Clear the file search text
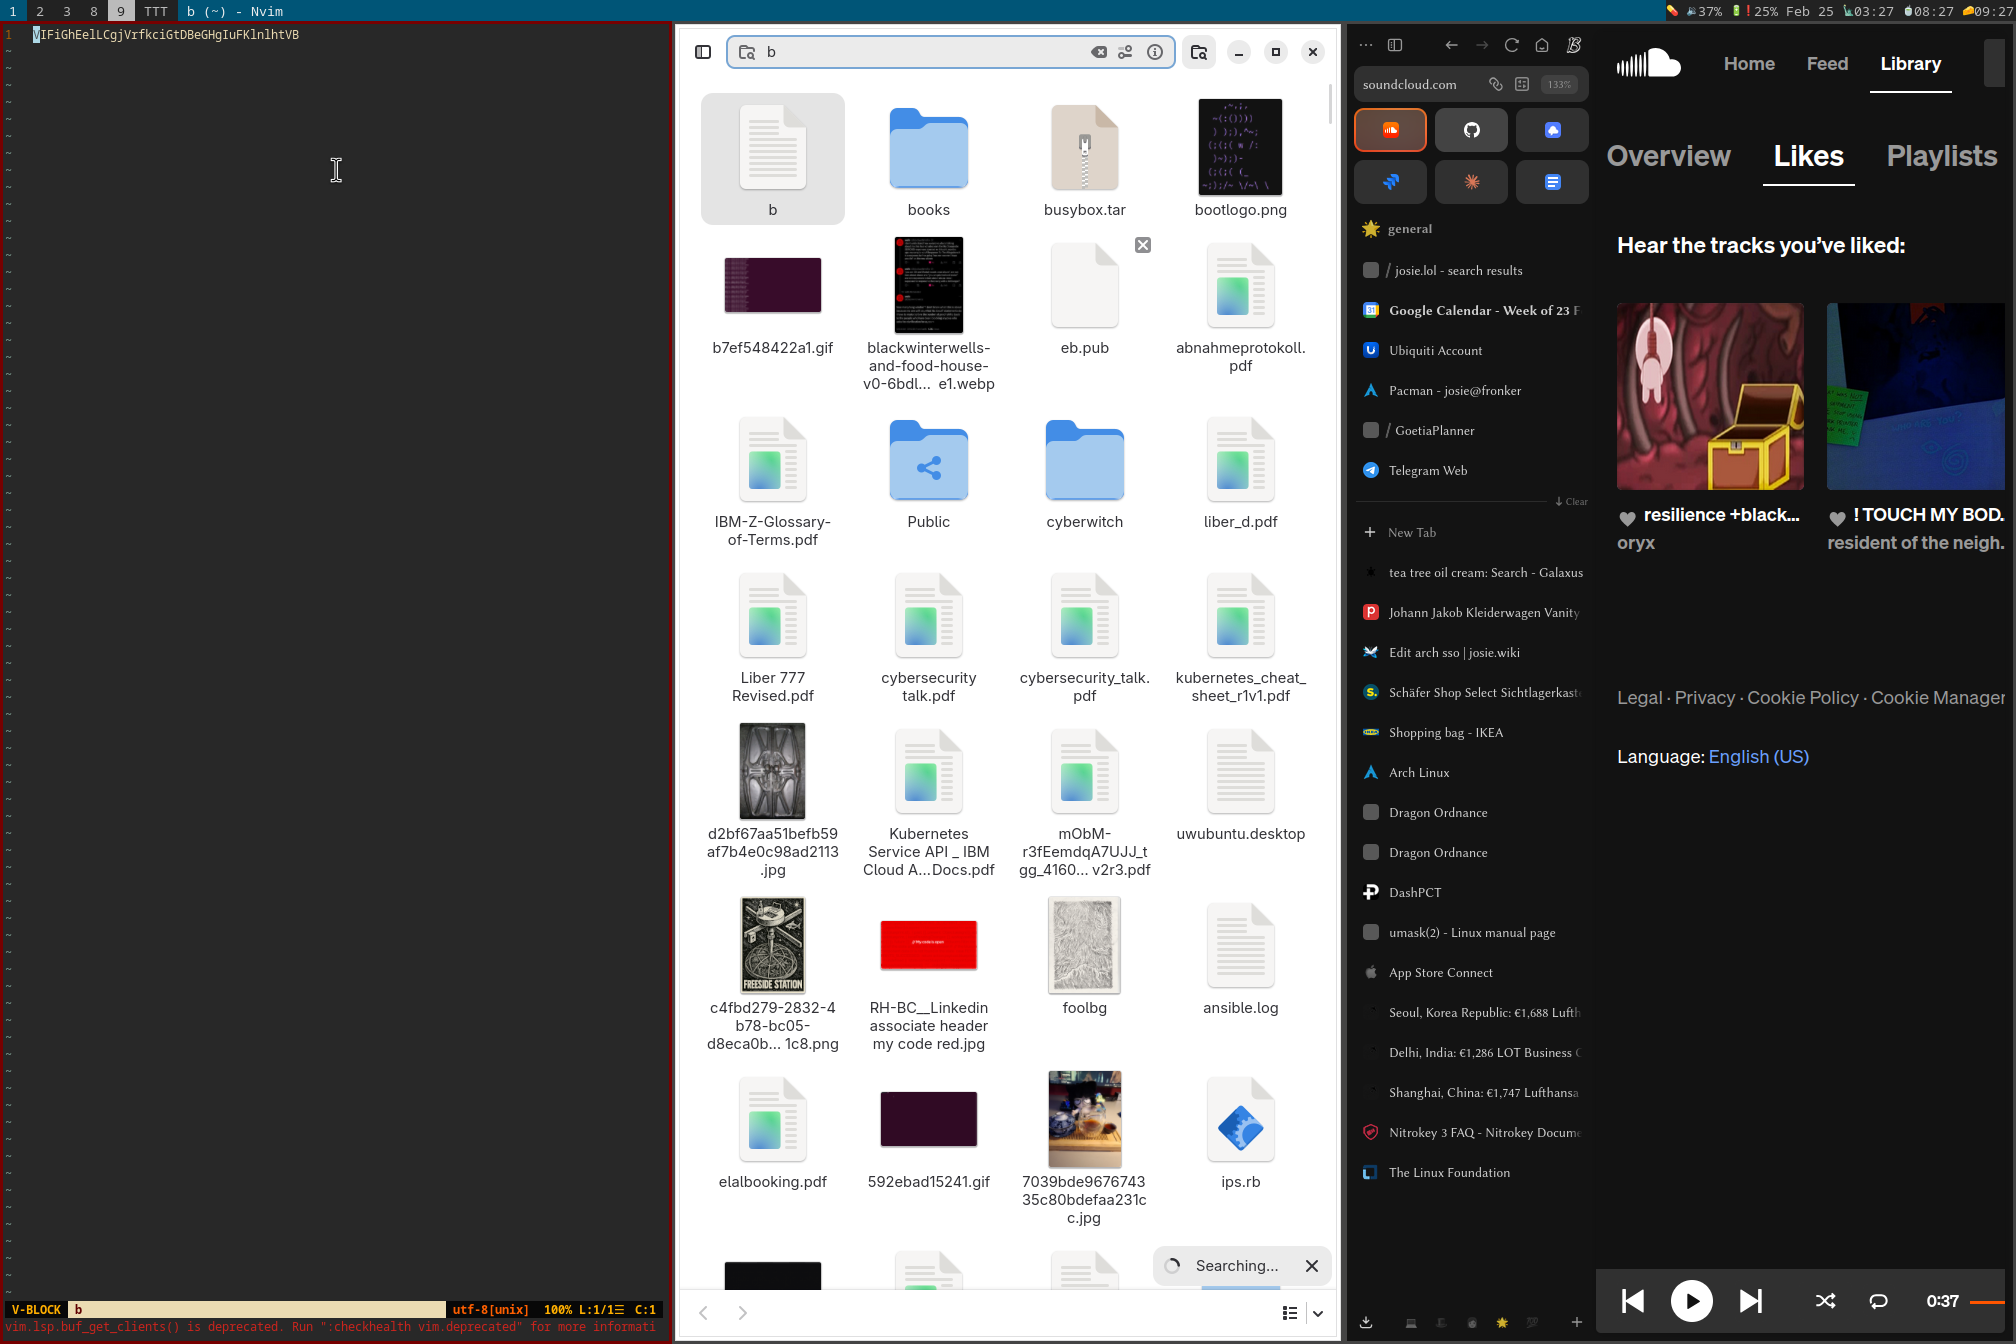2016x1344 pixels. coord(1098,52)
